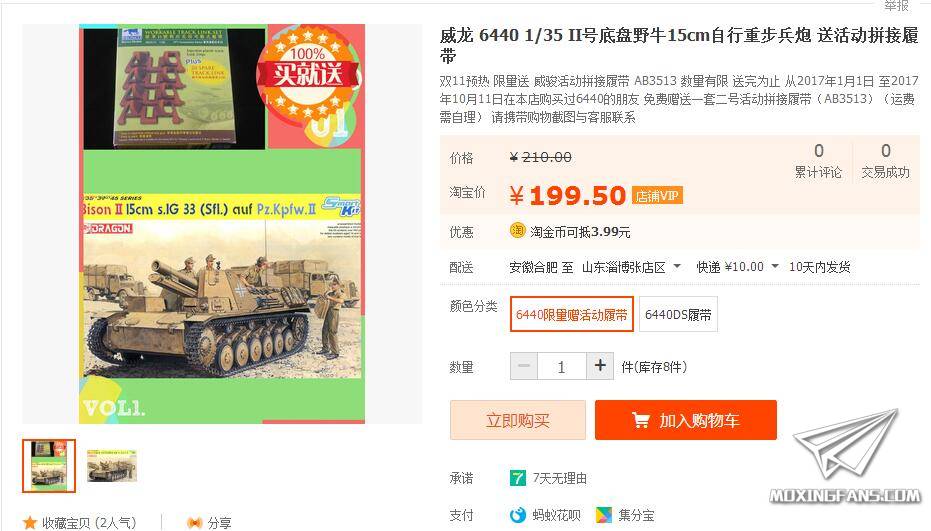931x531 pixels.
Task: Open 累计评论 reviews count
Action: 818,160
